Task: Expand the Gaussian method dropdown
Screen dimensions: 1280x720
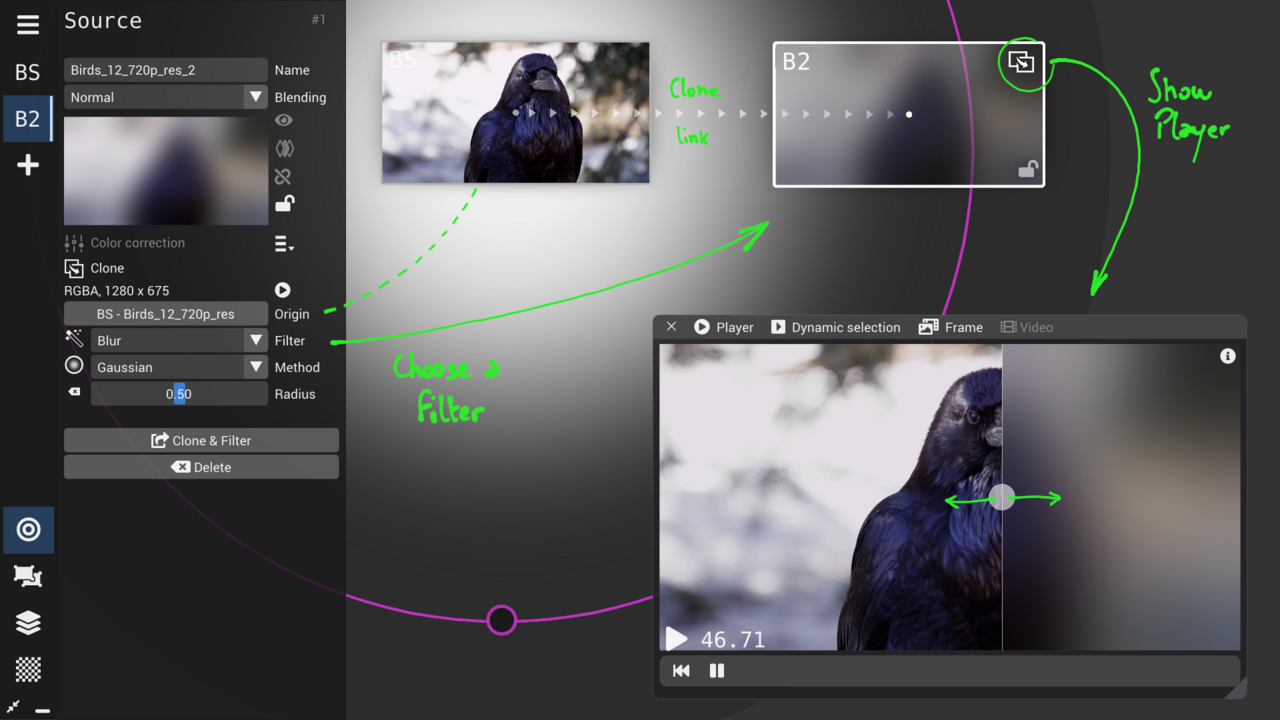Action: (x=178, y=368)
